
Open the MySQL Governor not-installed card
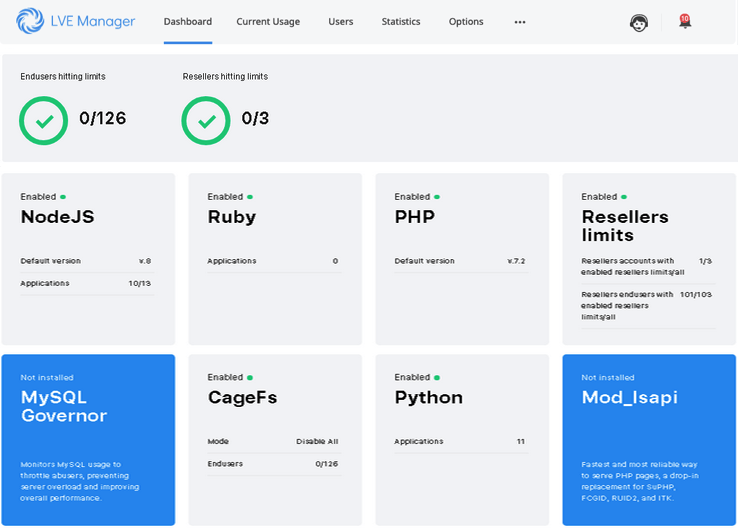(88, 440)
